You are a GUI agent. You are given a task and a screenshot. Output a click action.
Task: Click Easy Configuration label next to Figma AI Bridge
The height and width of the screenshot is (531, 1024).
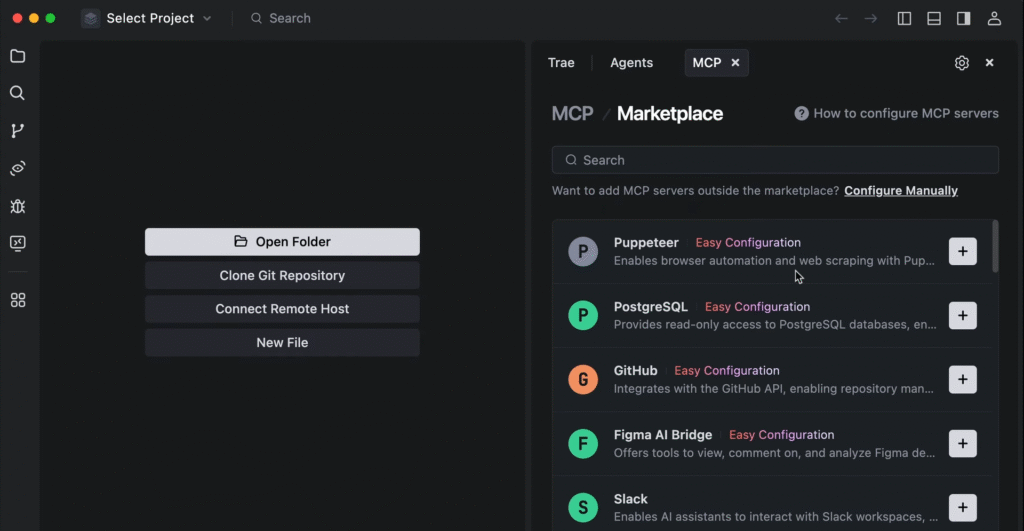click(x=781, y=434)
